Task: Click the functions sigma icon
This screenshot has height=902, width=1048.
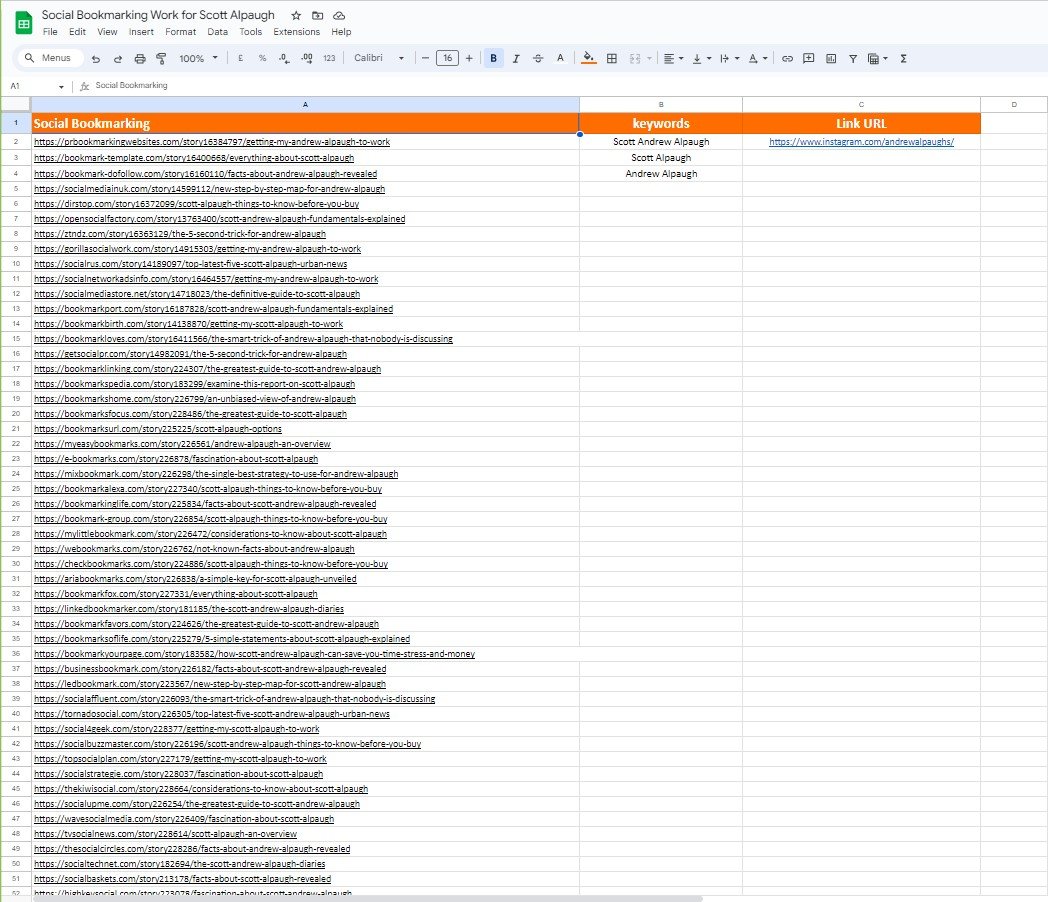Action: point(904,59)
